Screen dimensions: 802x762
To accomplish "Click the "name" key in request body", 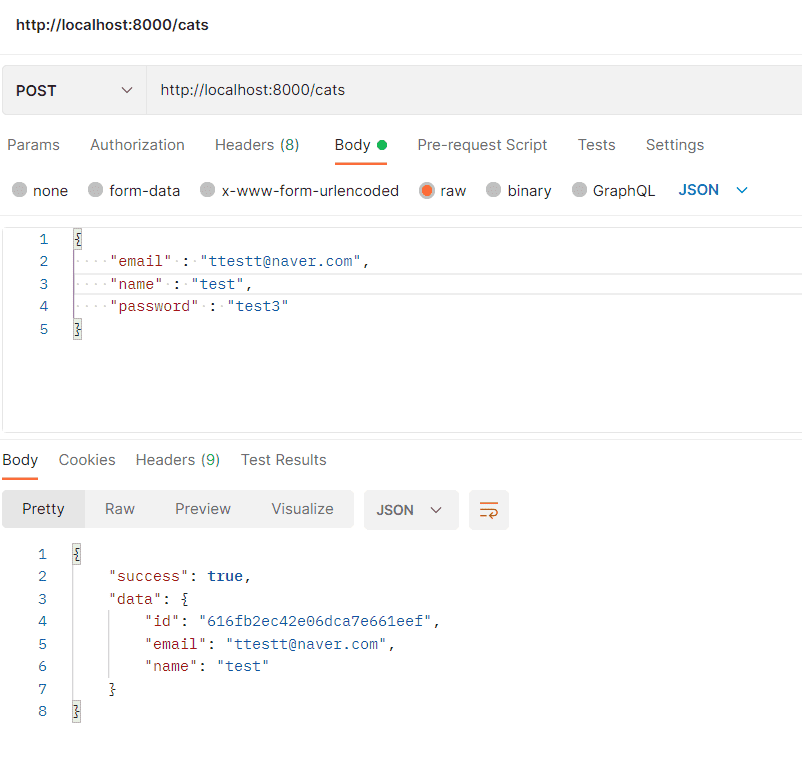I will coord(136,284).
